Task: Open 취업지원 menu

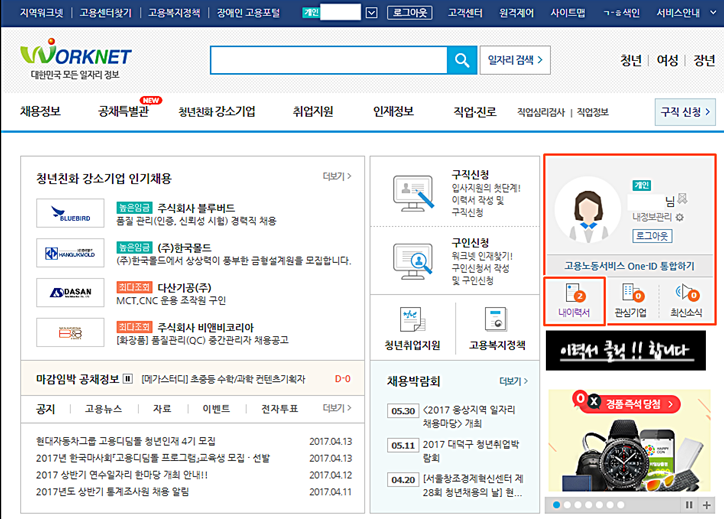Action: (x=313, y=111)
